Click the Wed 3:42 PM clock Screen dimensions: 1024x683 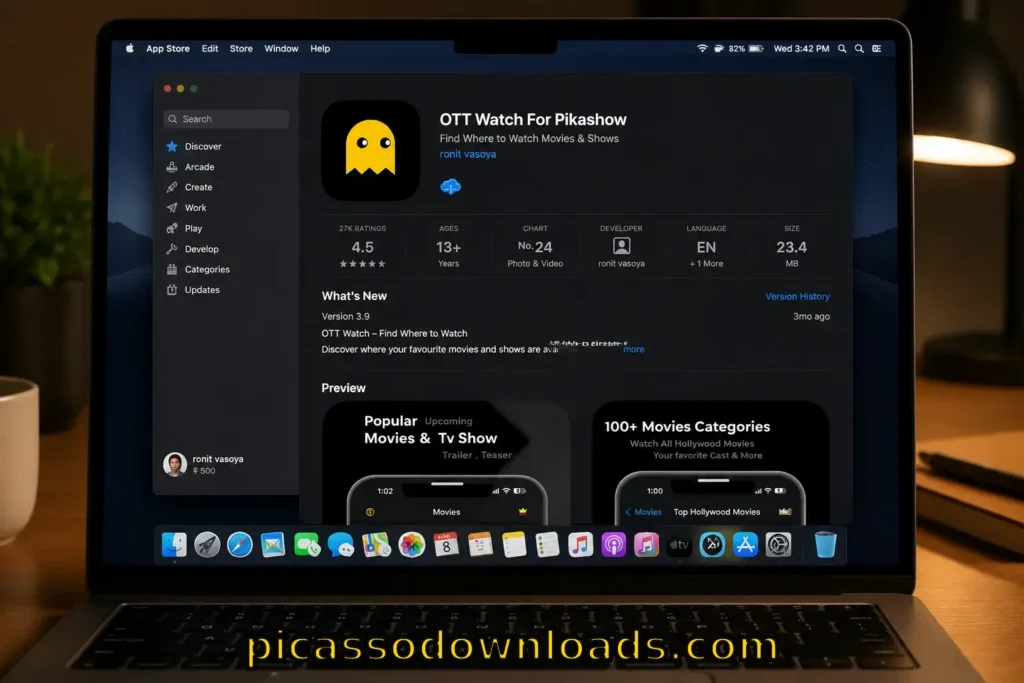(801, 48)
